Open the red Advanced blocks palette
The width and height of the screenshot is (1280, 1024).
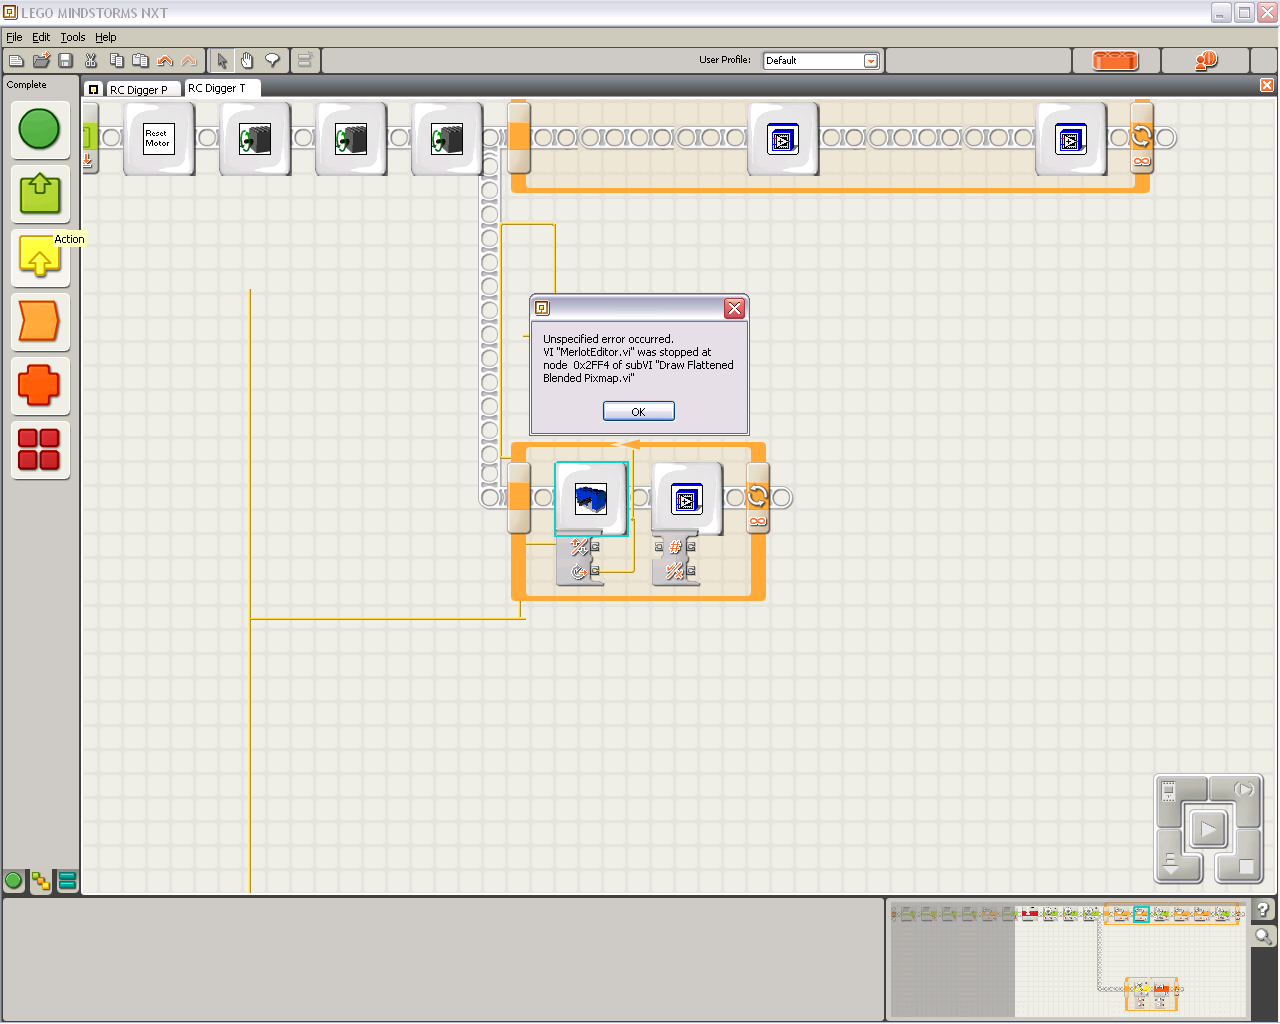click(40, 450)
